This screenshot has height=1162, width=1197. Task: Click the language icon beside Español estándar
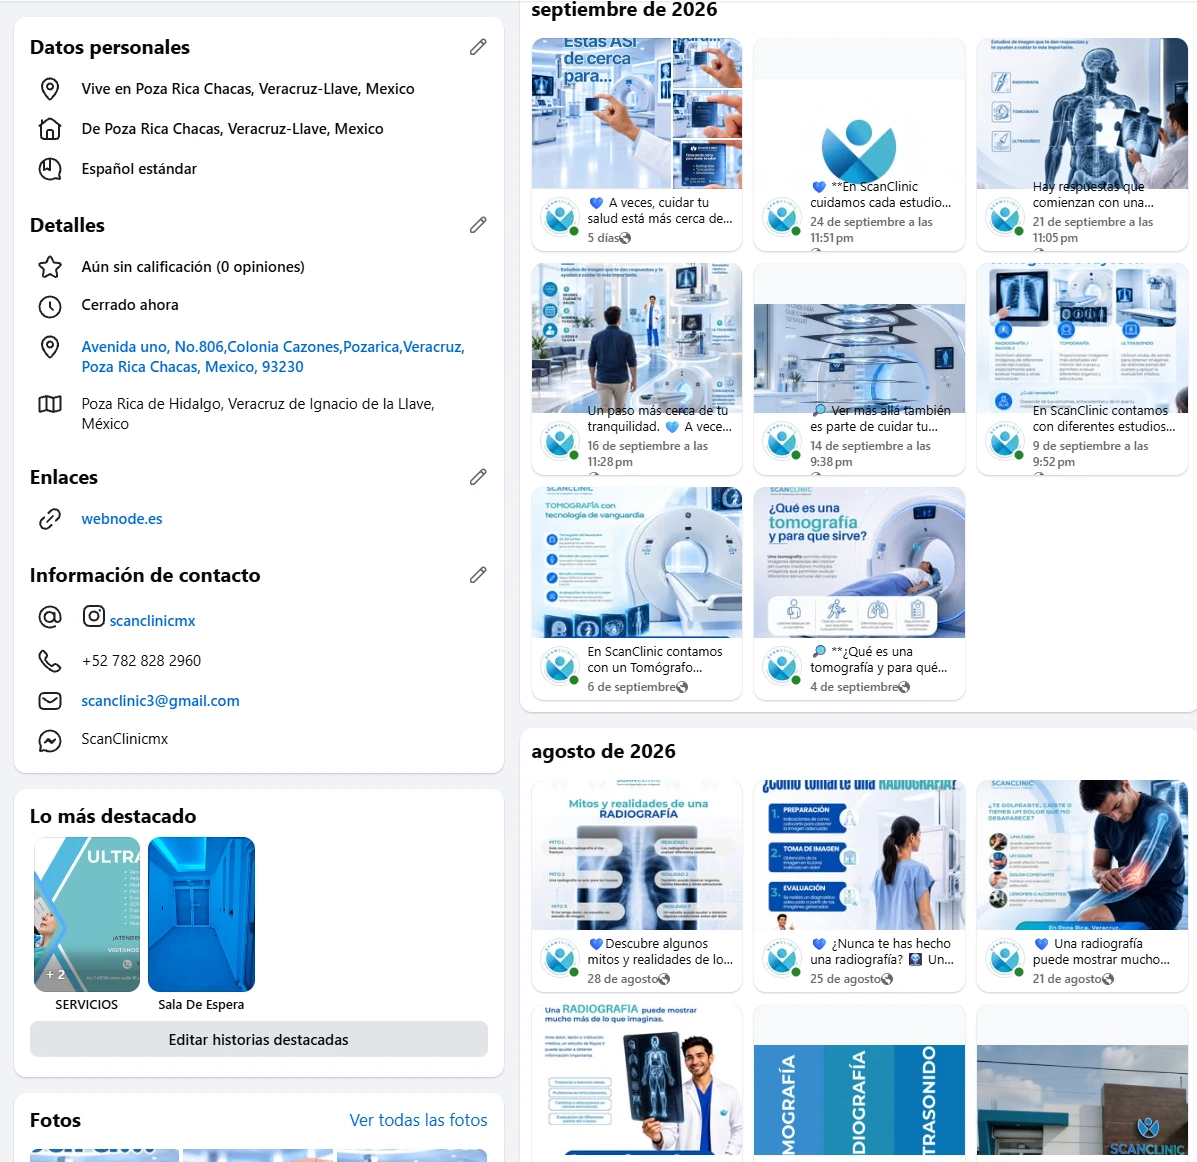click(x=50, y=169)
